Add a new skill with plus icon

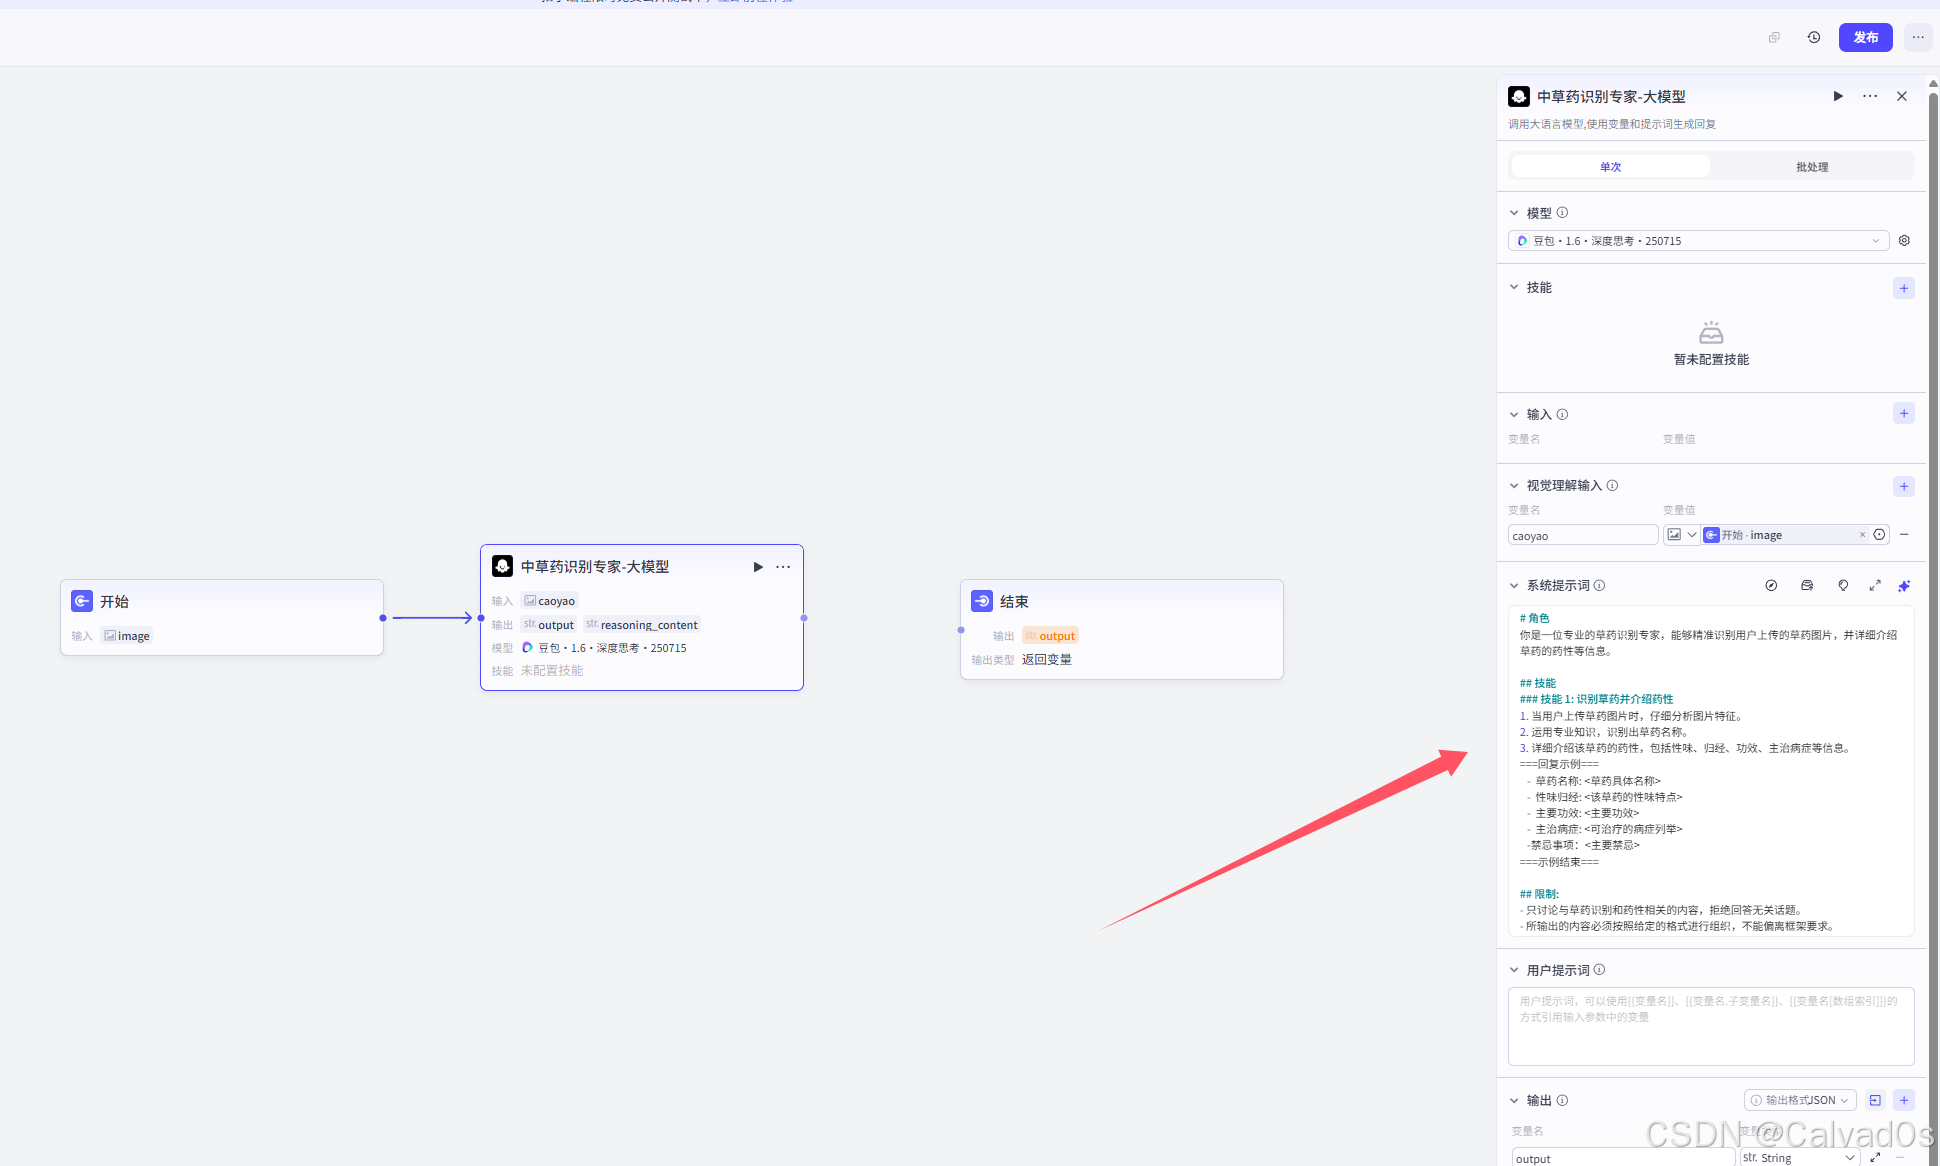[1904, 288]
